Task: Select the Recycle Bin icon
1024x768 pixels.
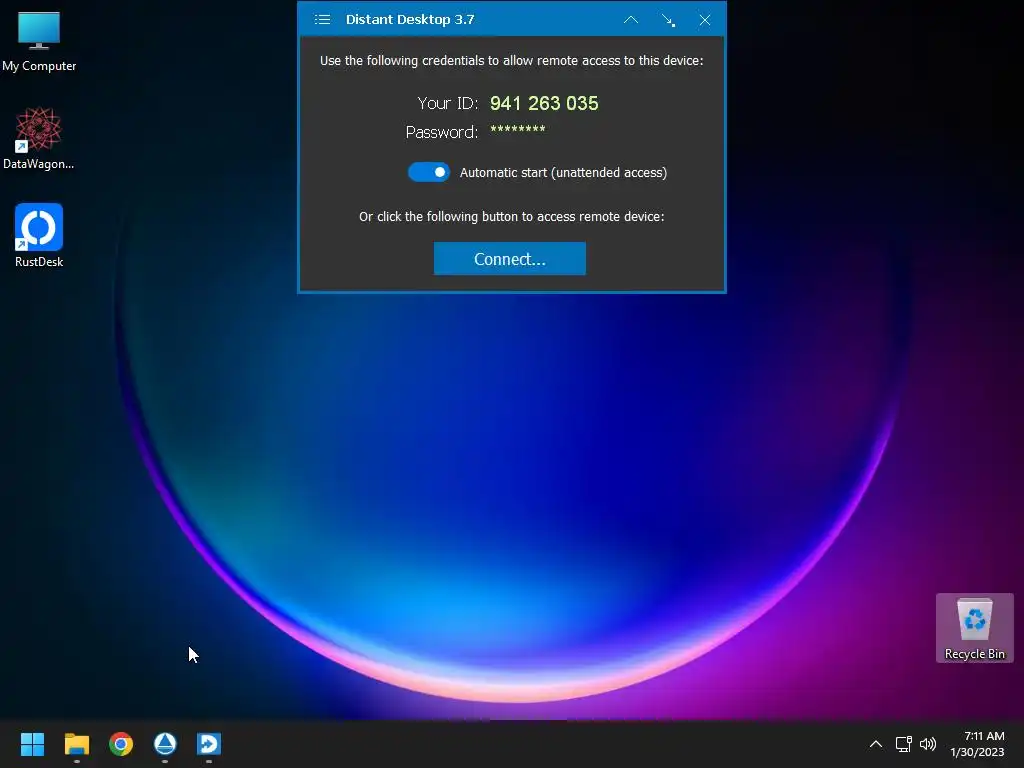Action: (974, 628)
